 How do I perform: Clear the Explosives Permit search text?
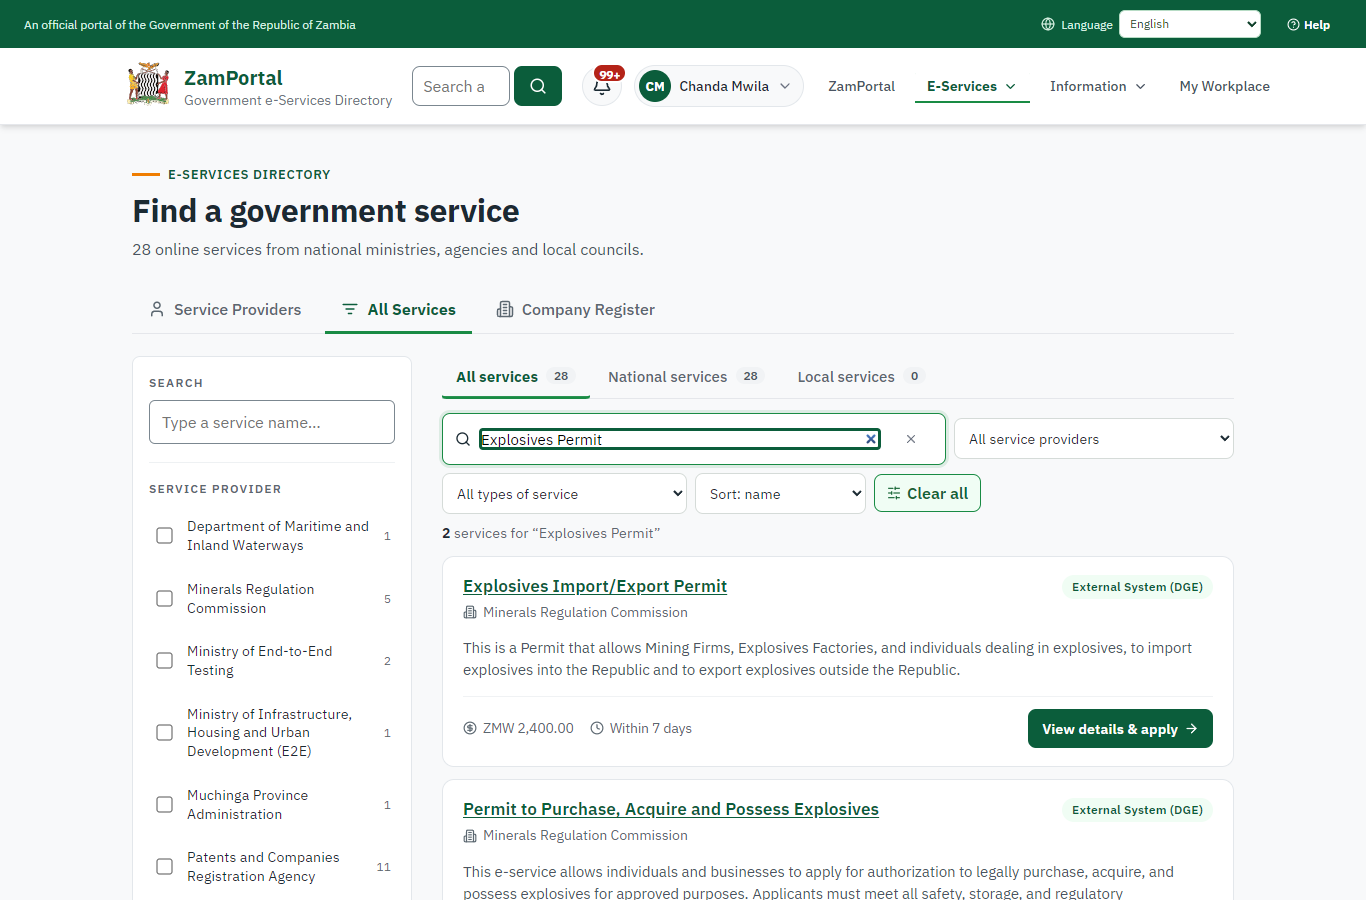(x=871, y=439)
